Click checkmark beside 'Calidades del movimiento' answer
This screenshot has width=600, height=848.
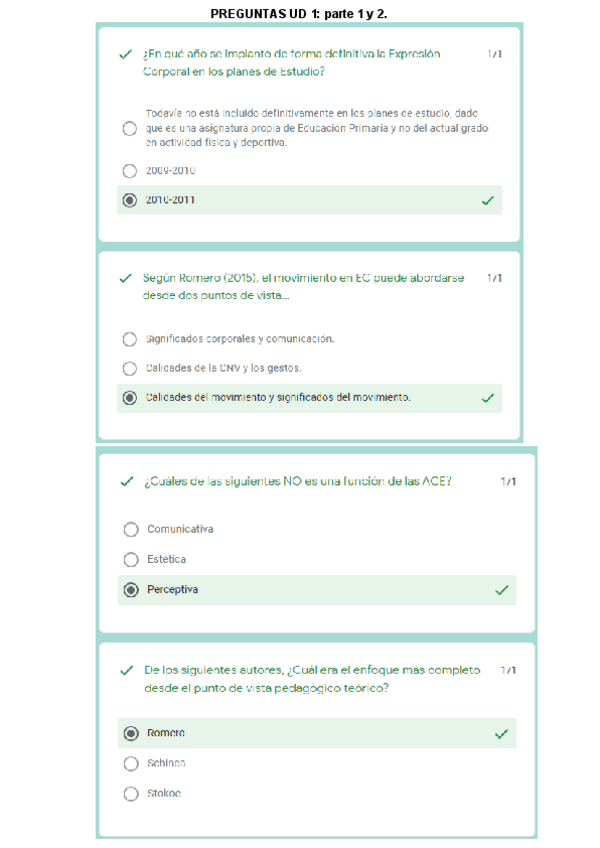[488, 398]
